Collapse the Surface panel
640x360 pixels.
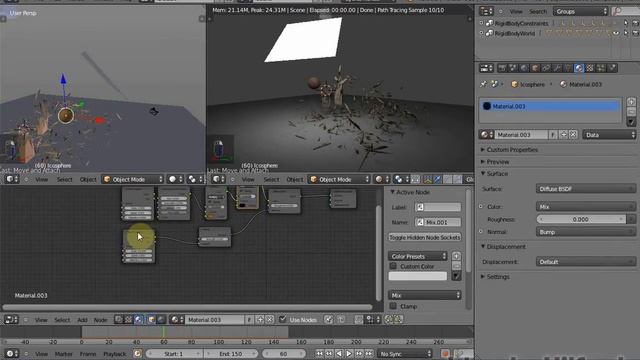497,173
